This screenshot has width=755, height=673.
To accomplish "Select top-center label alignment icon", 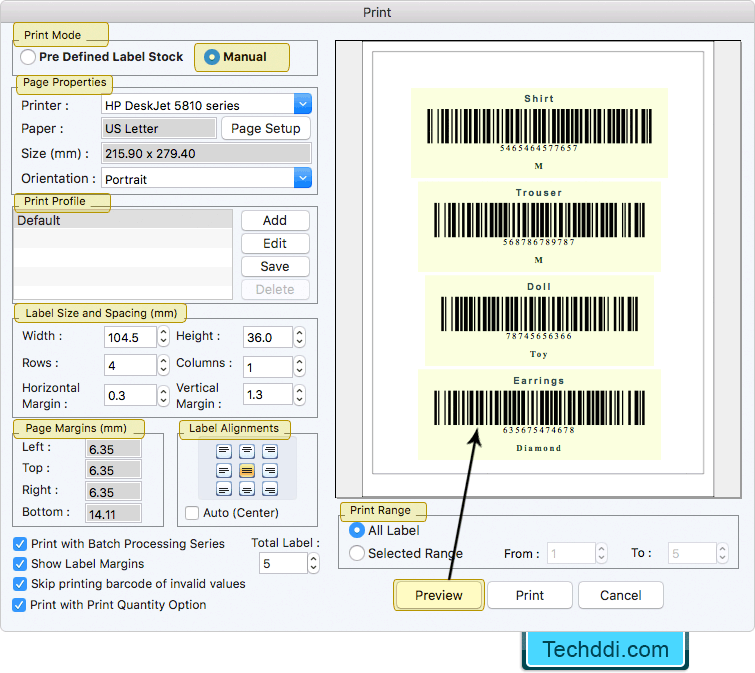I will tap(247, 451).
